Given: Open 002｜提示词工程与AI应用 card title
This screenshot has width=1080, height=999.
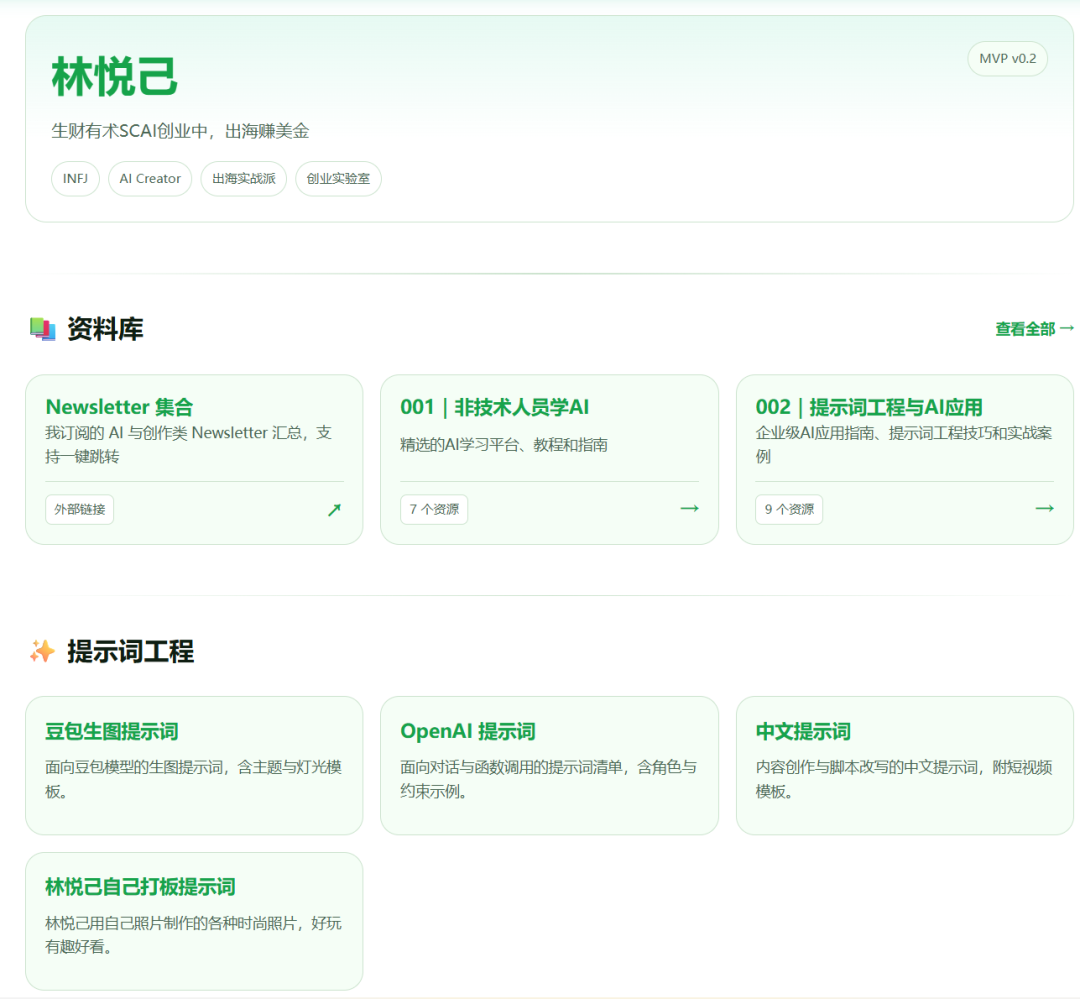Looking at the screenshot, I should coord(869,407).
